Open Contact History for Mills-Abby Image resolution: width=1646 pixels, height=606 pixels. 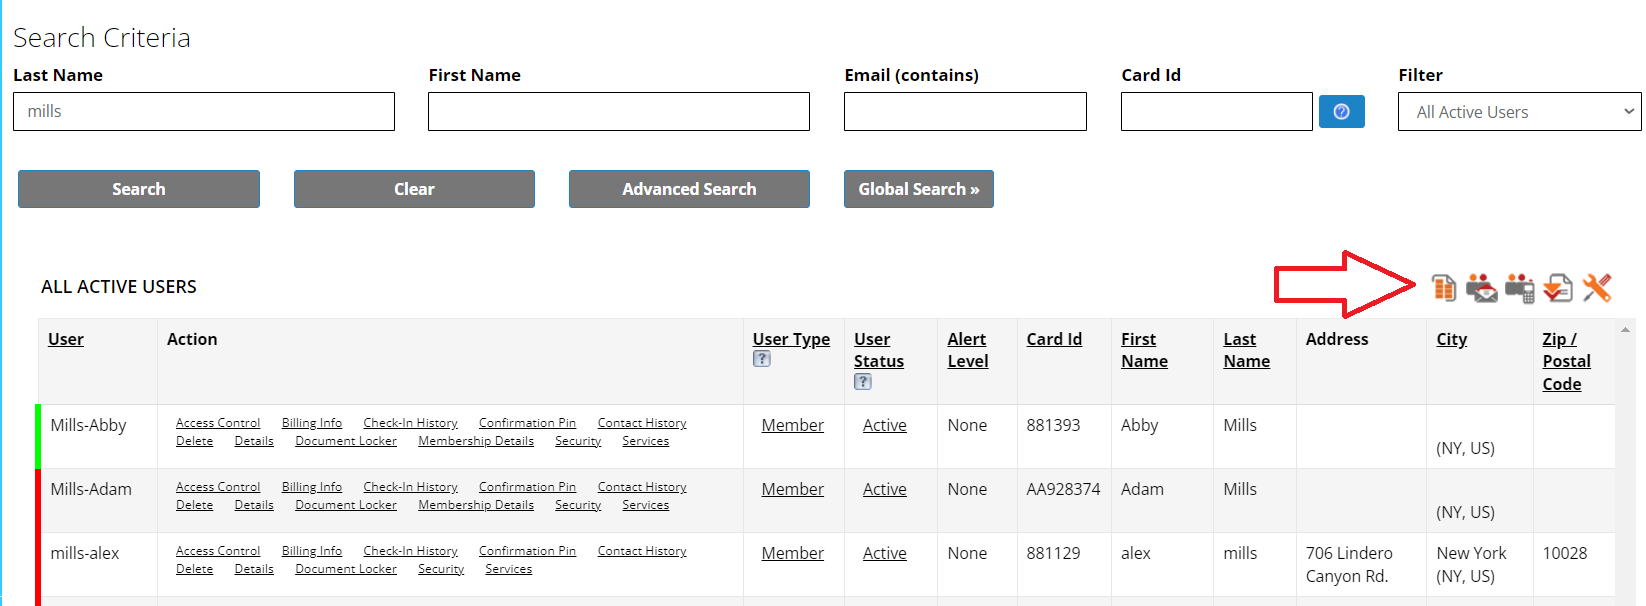[642, 423]
